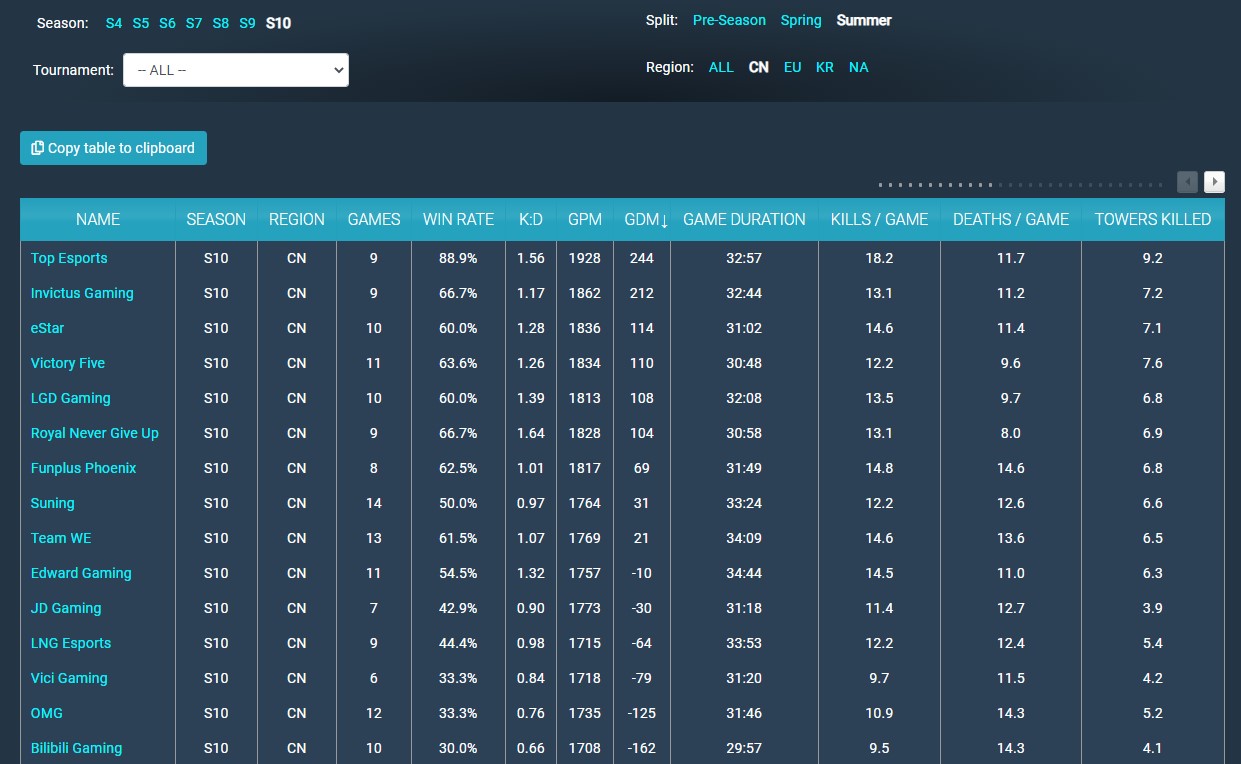Click Invictus Gaming GPM 1862

584,293
